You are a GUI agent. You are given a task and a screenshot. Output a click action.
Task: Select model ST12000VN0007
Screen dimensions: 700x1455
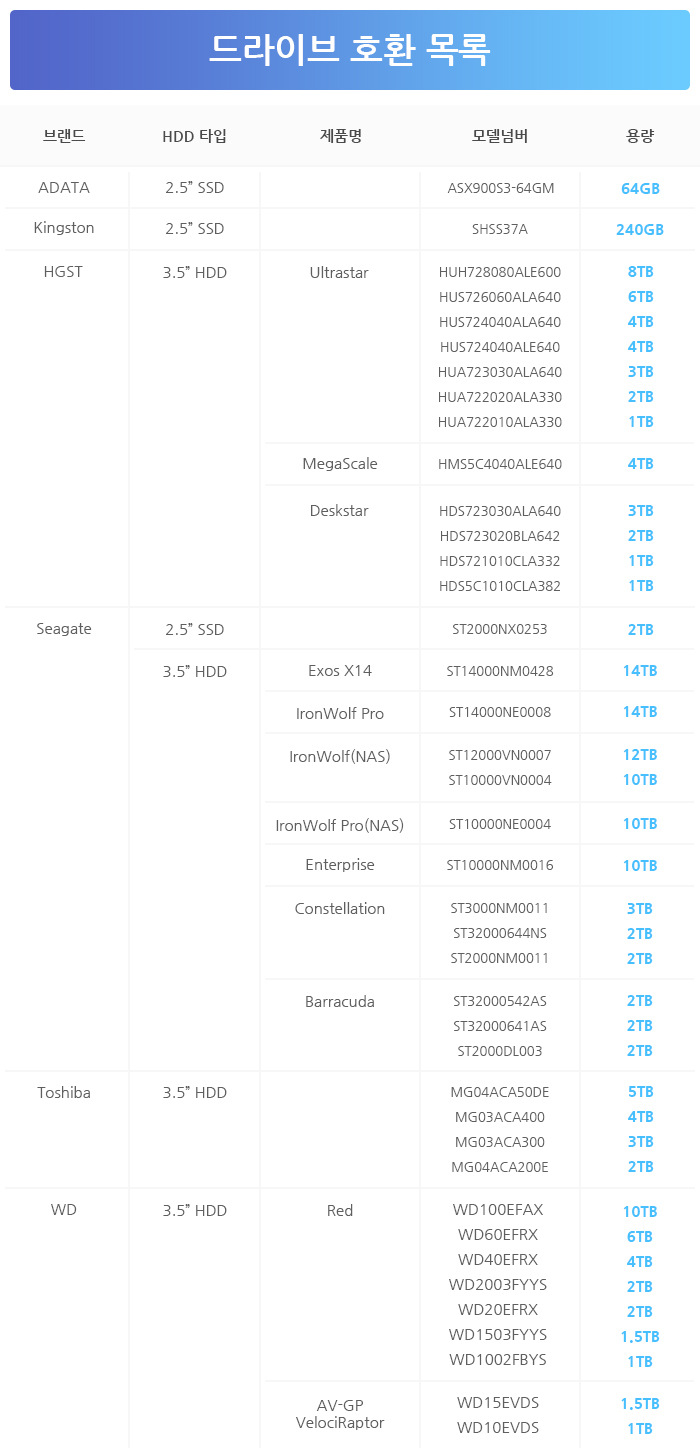(500, 755)
